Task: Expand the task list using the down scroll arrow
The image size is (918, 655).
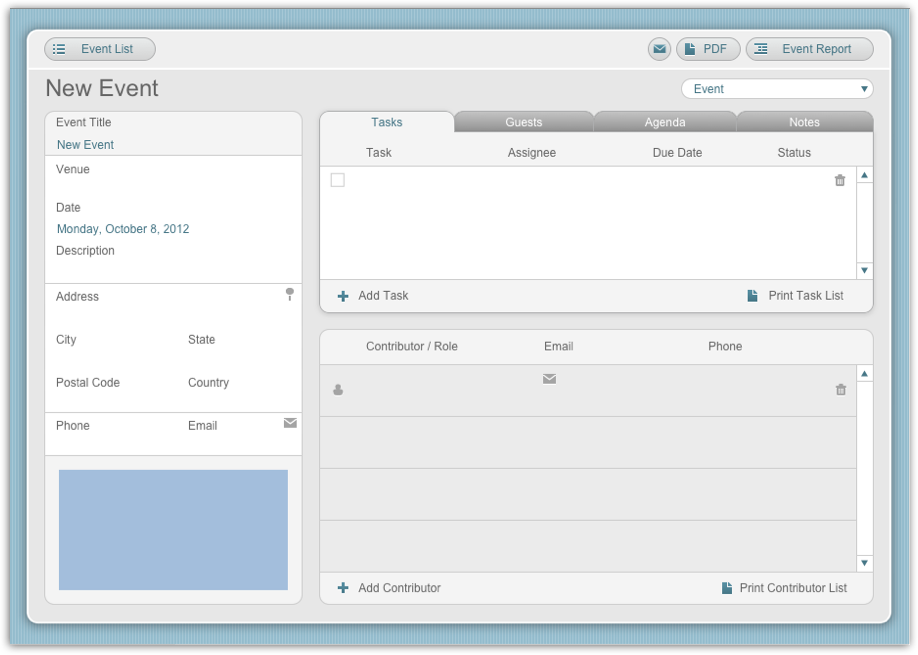Action: click(x=862, y=270)
